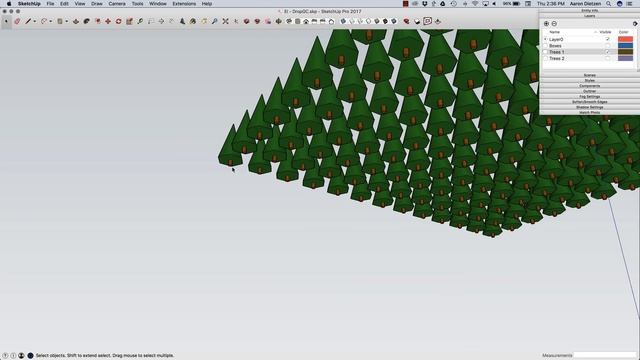Screen dimensions: 640x360
Task: Switch to Iso standard view icon
Action: pos(289,21)
